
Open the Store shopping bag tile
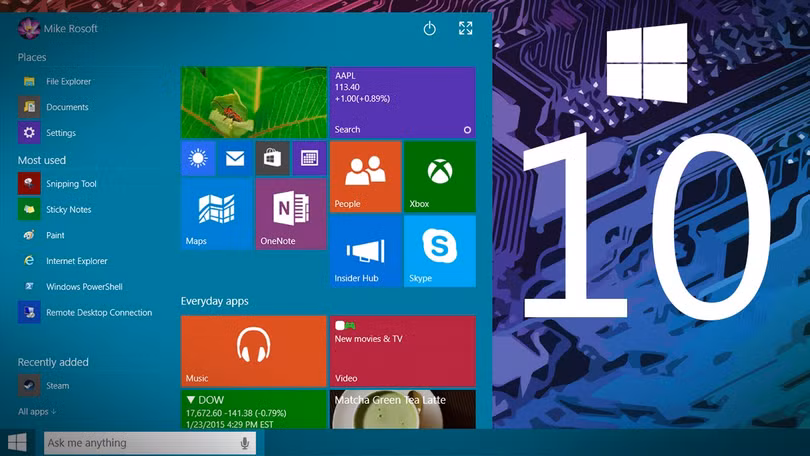(x=272, y=158)
